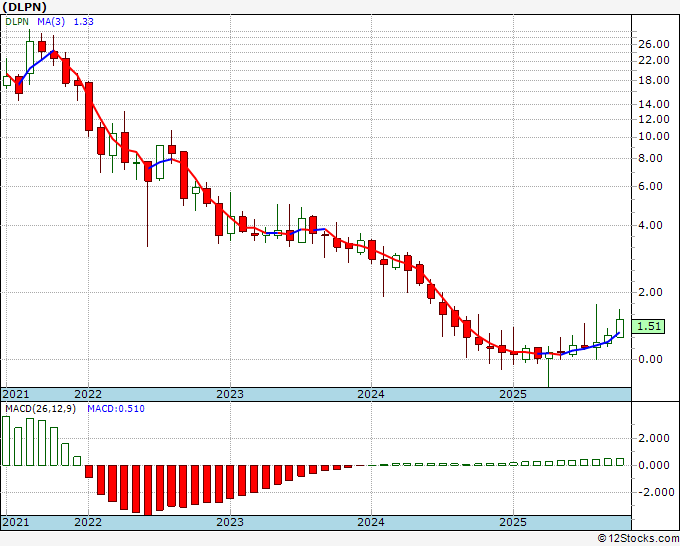Click the (DLPN) chart title
Viewport: 680px width, 546px height.
(24, 7)
